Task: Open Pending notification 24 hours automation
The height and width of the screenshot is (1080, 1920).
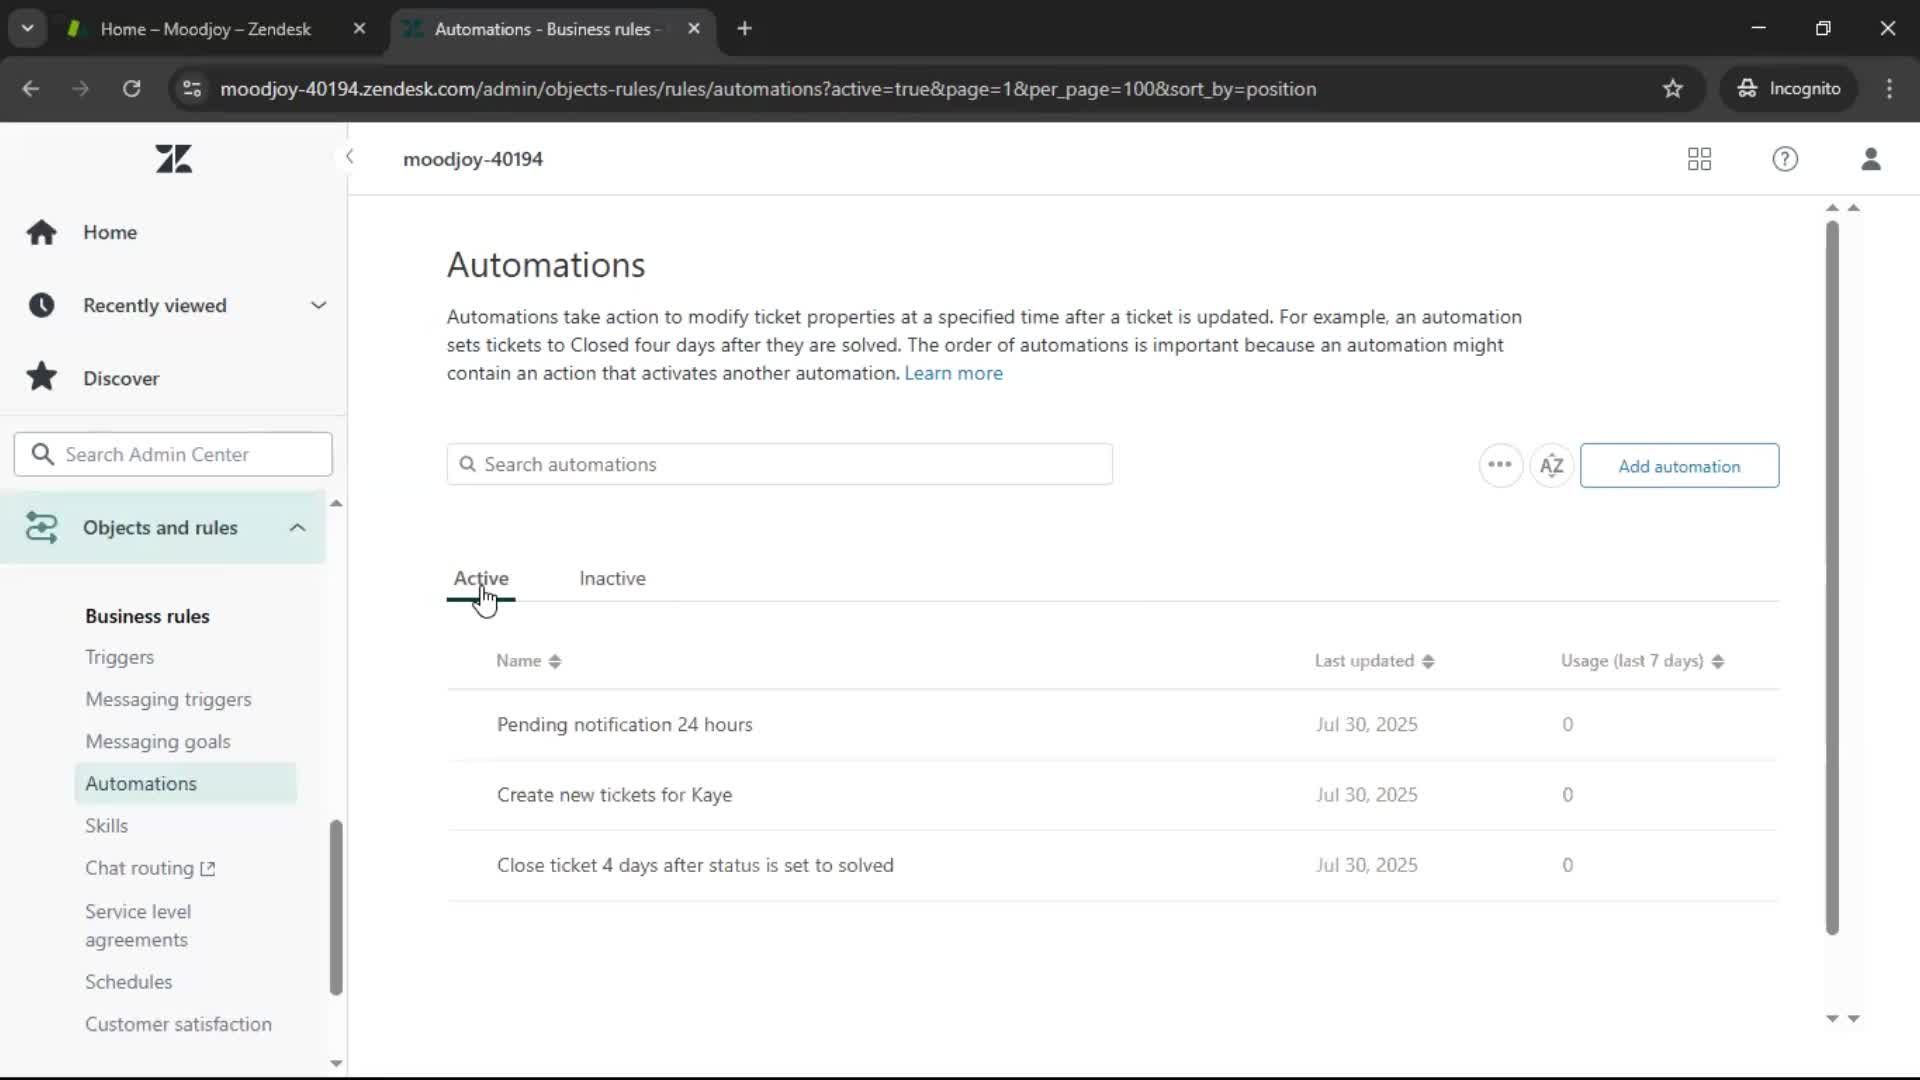Action: pos(624,724)
